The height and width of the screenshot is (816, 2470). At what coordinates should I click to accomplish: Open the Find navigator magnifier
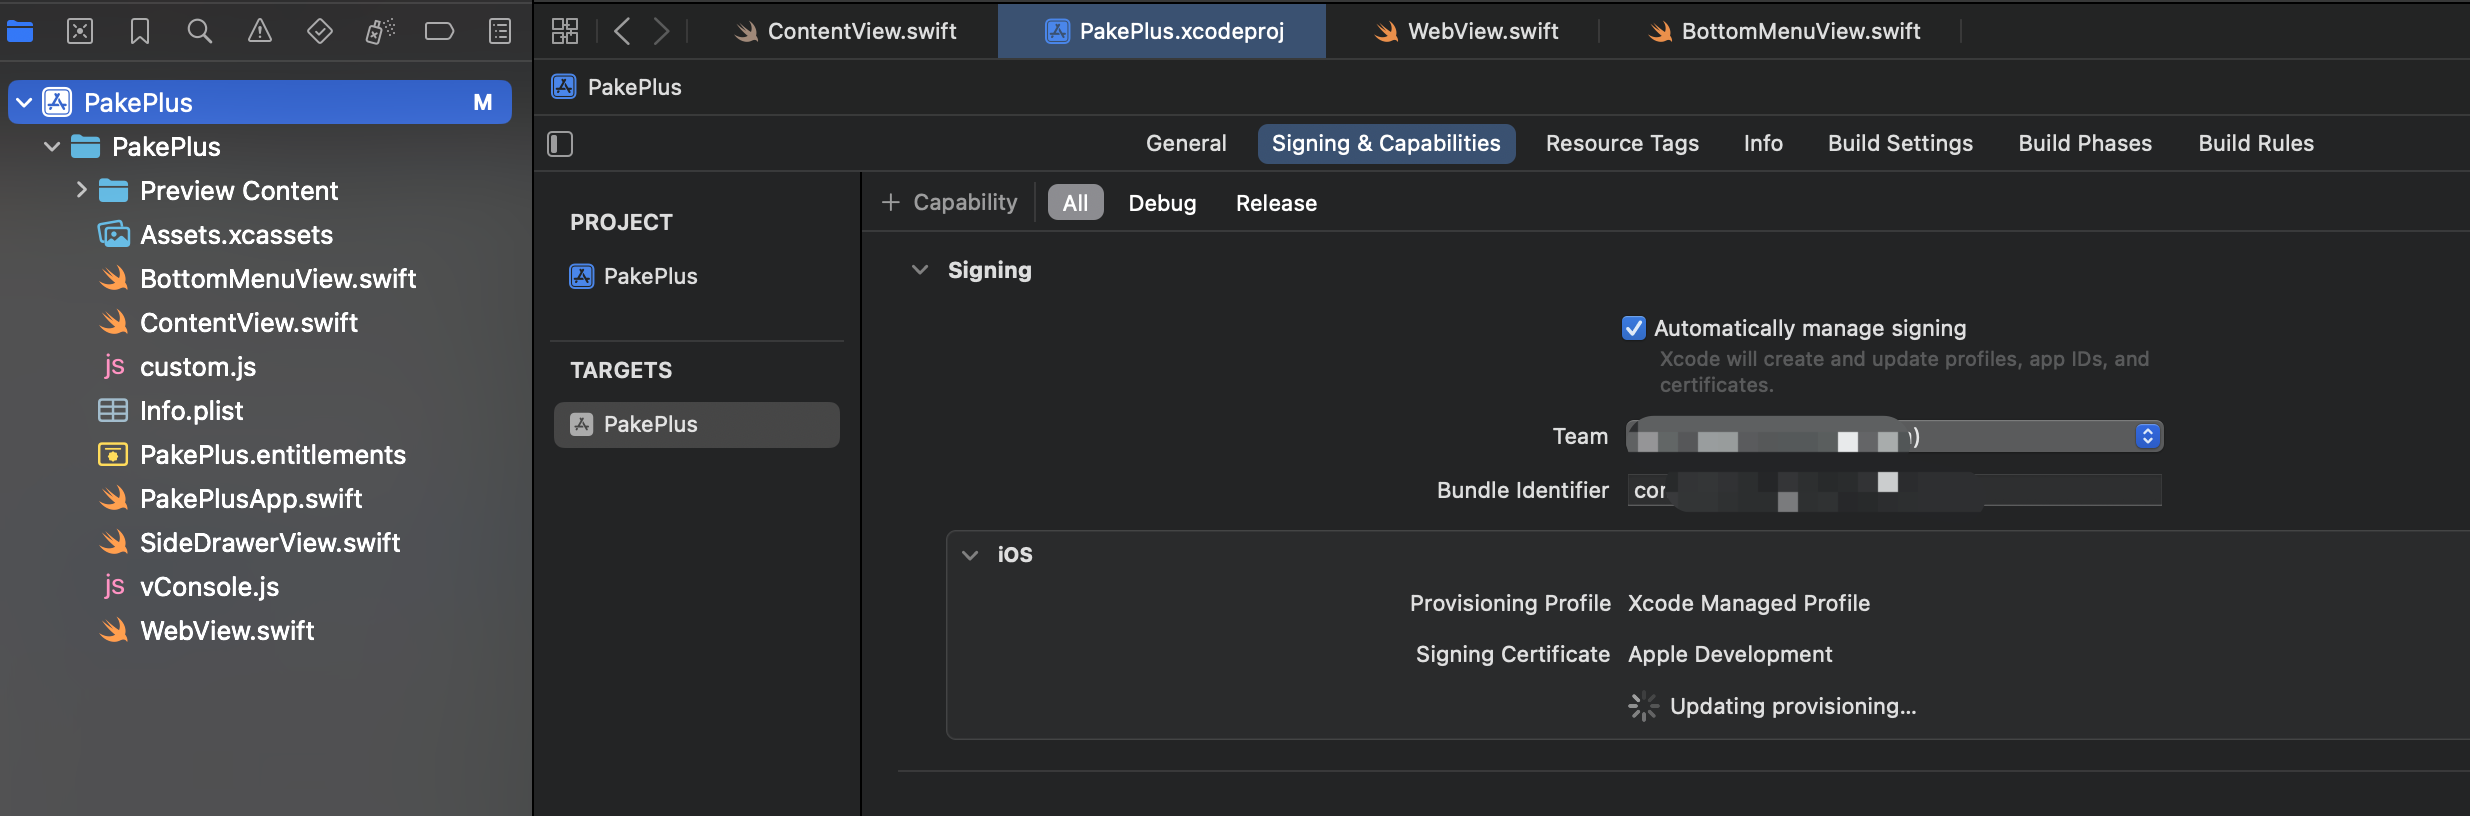point(200,31)
